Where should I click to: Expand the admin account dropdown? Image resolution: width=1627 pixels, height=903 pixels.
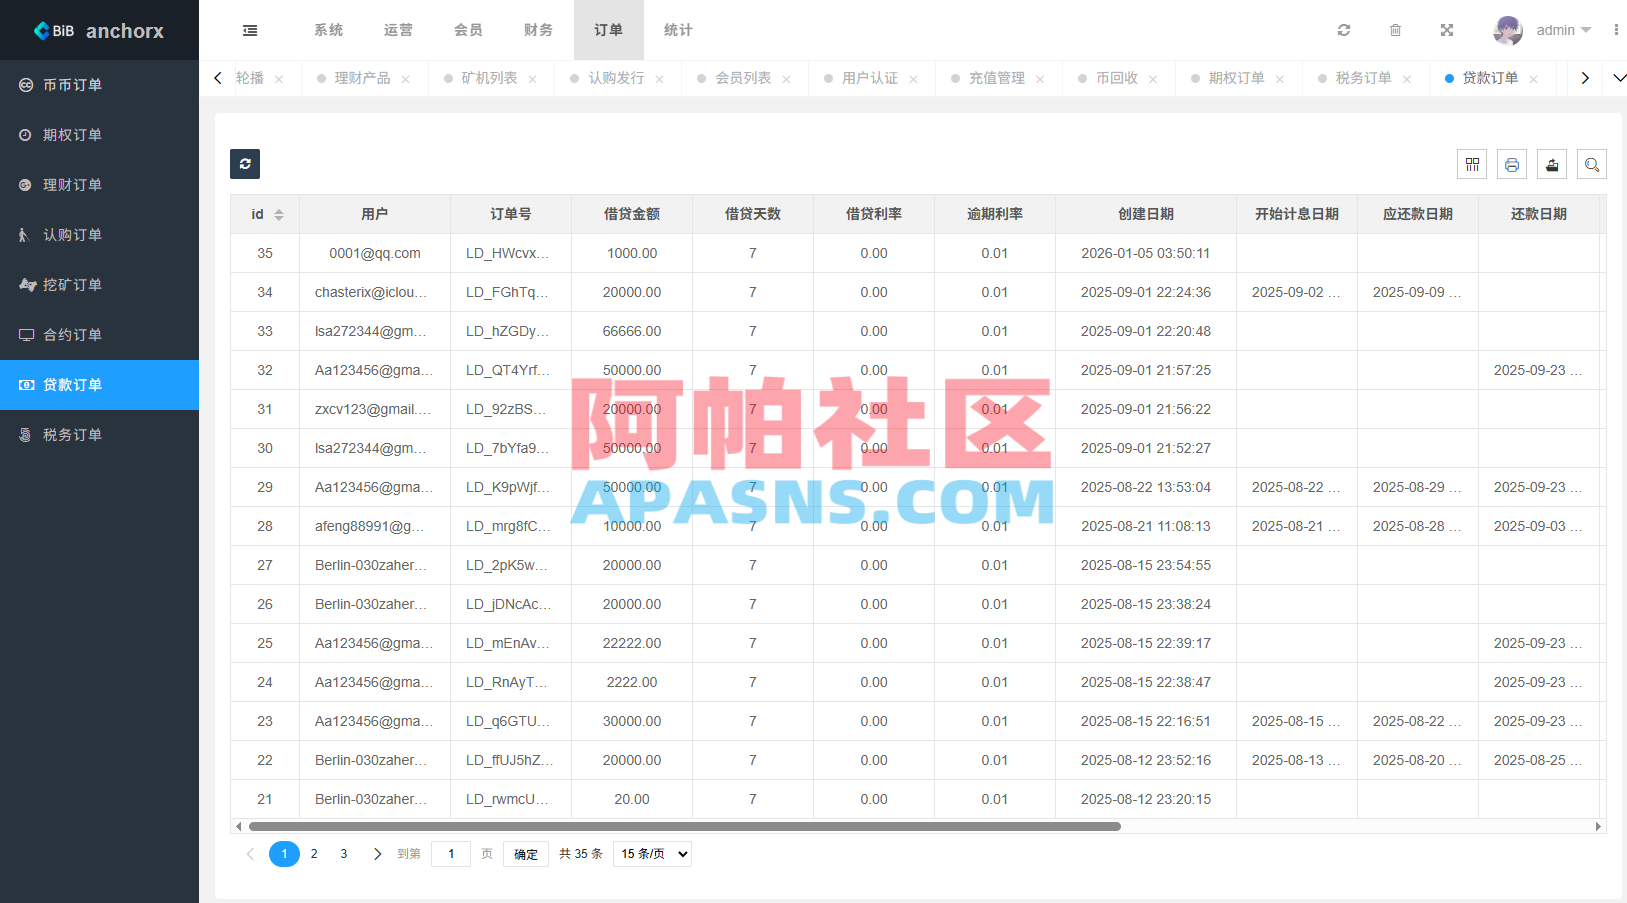(x=1564, y=30)
